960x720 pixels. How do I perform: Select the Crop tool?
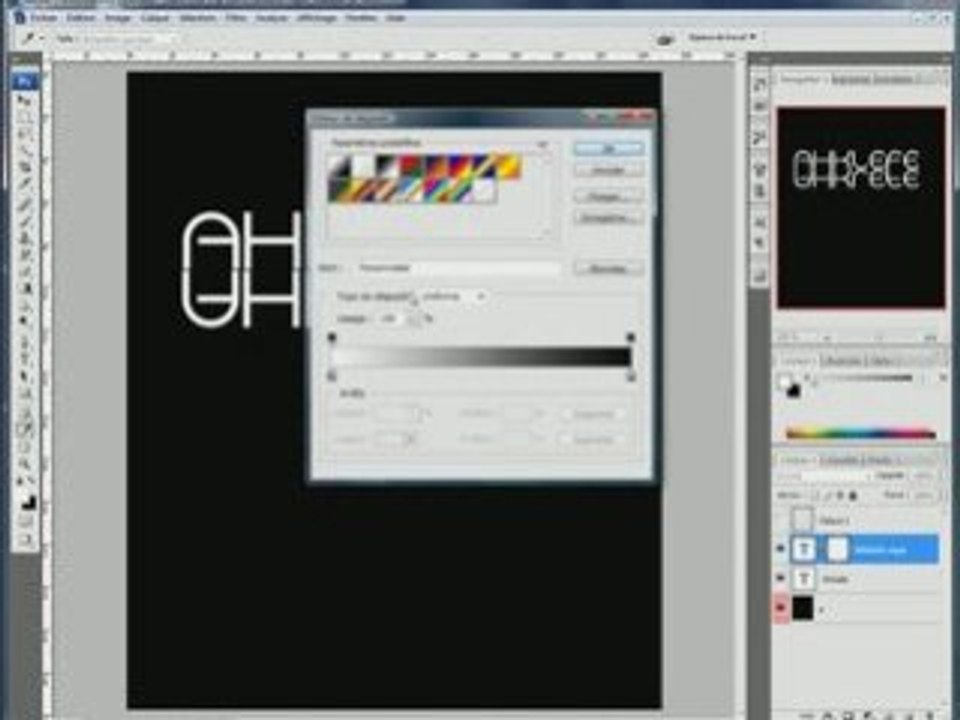26,166
